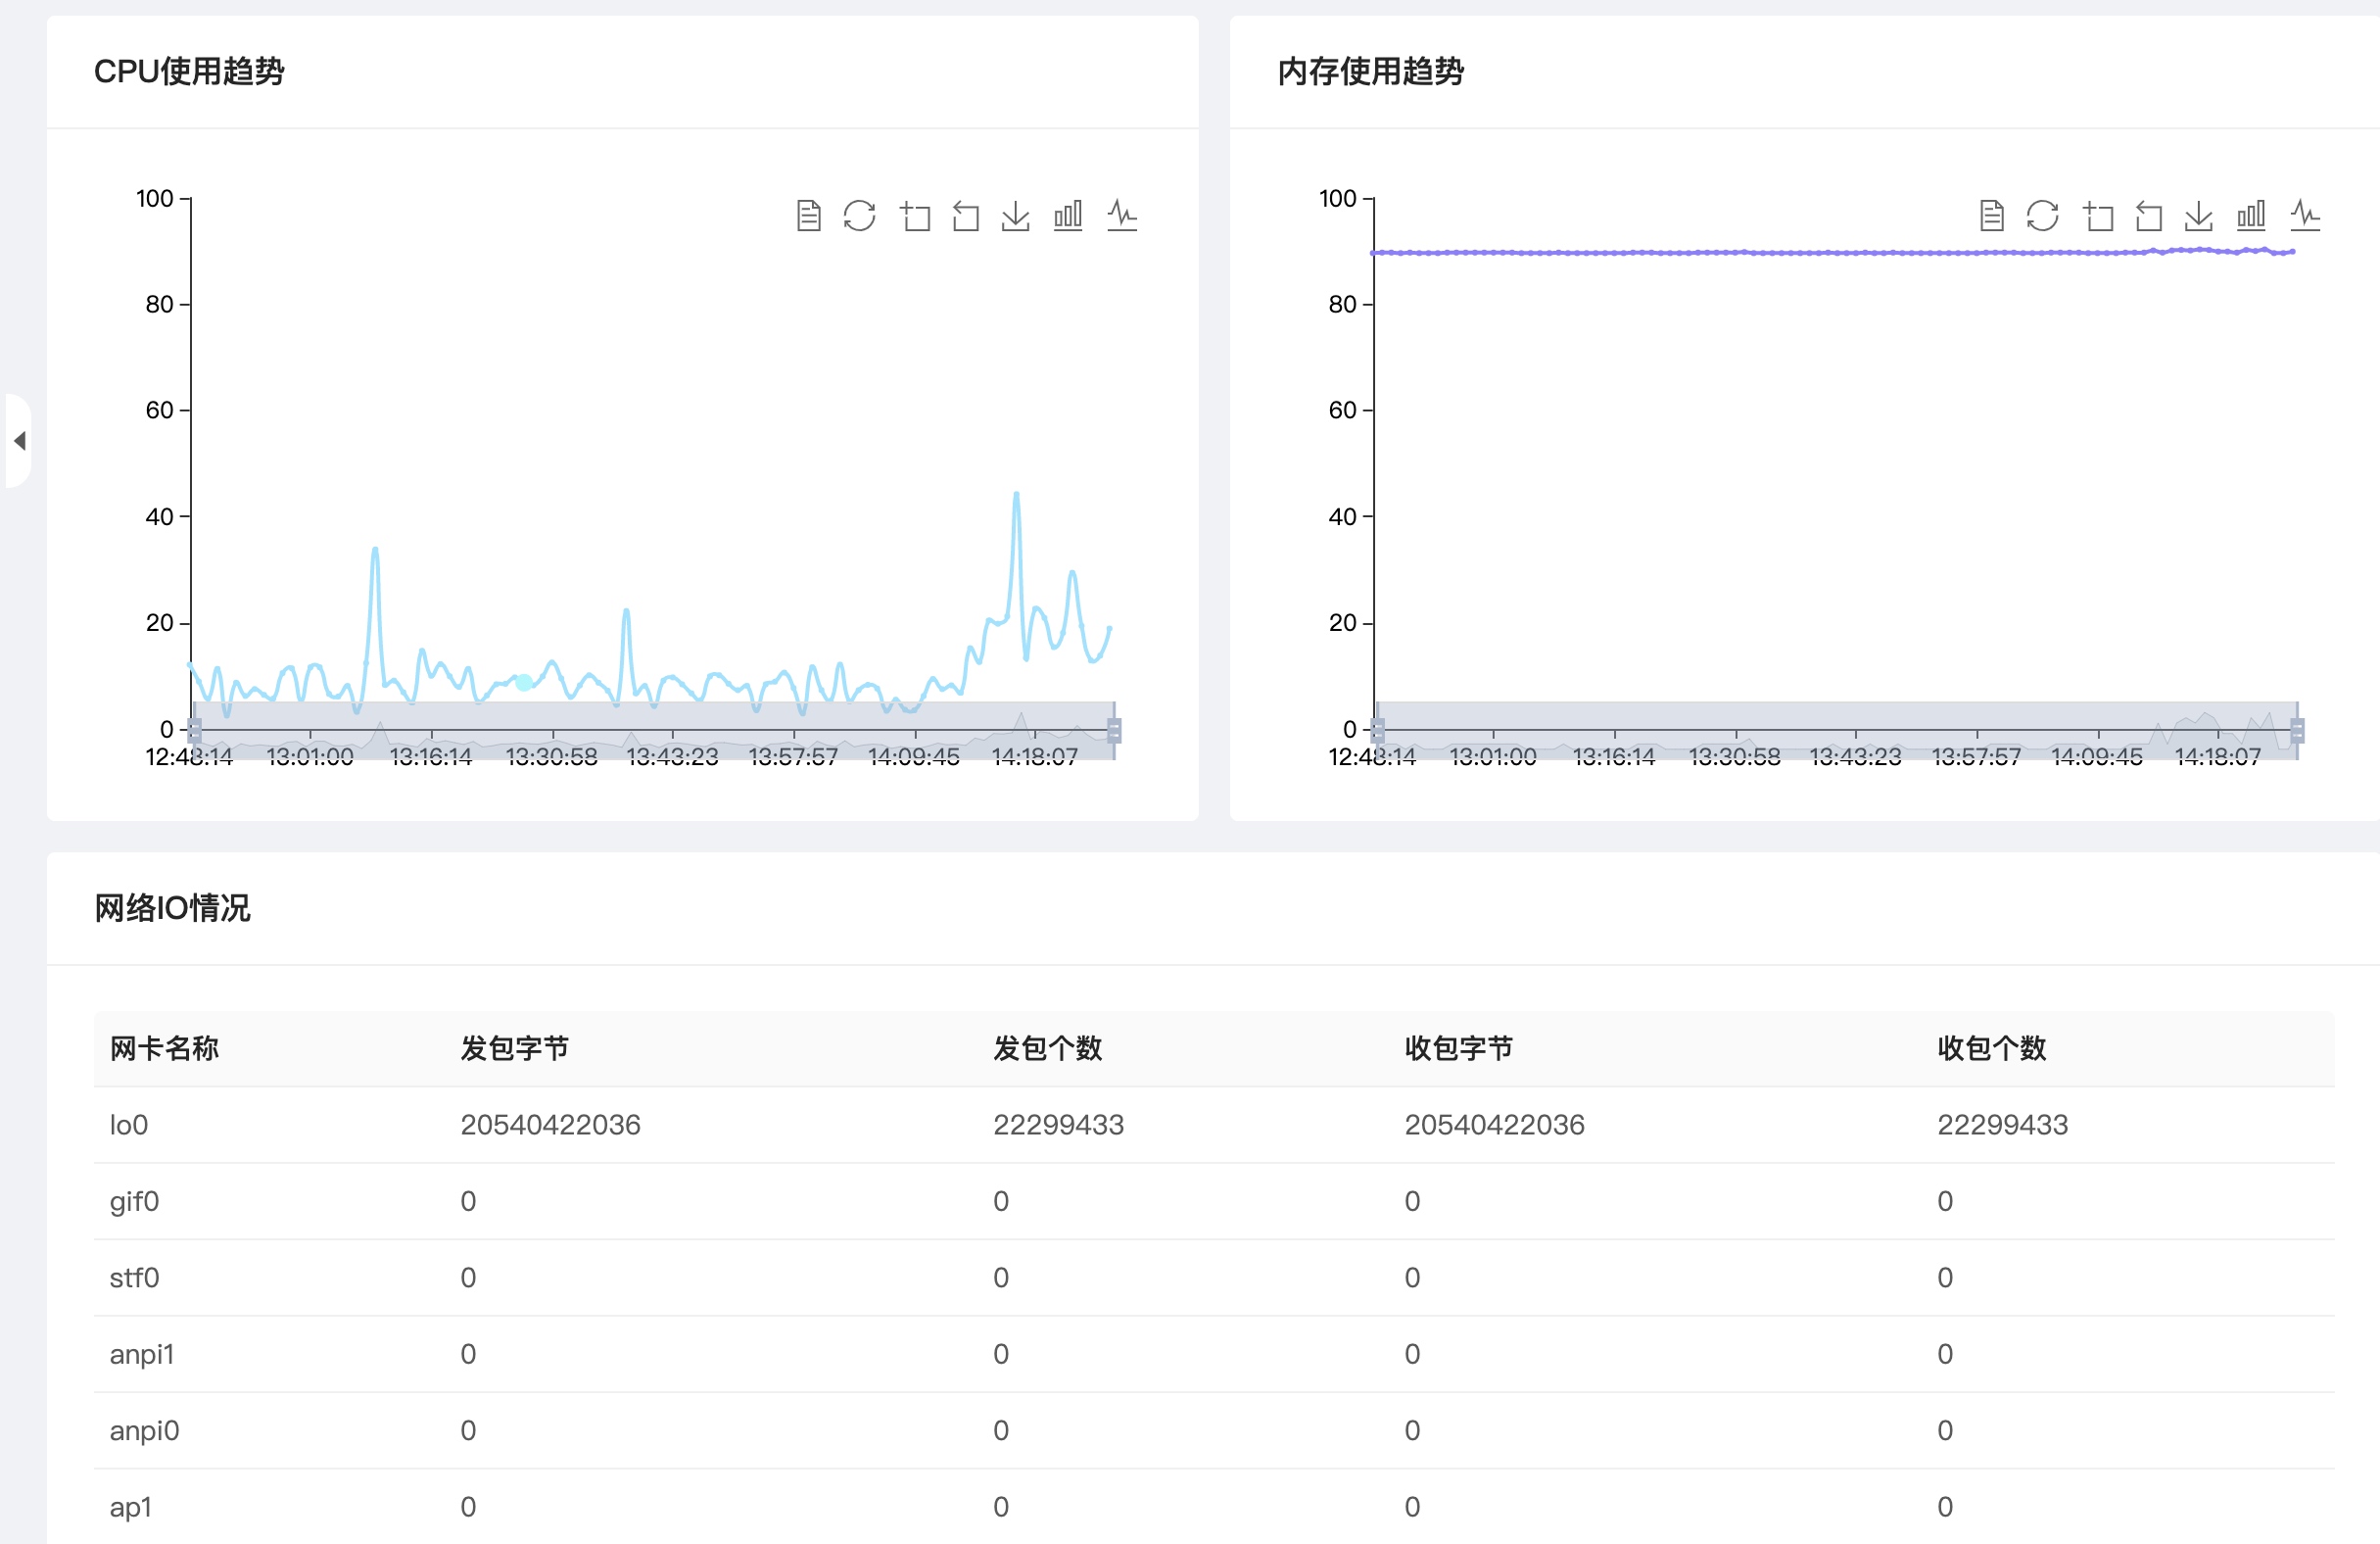This screenshot has width=2380, height=1544.
Task: Click right handle of CPU zoom slider
Action: pyautogui.click(x=1114, y=731)
